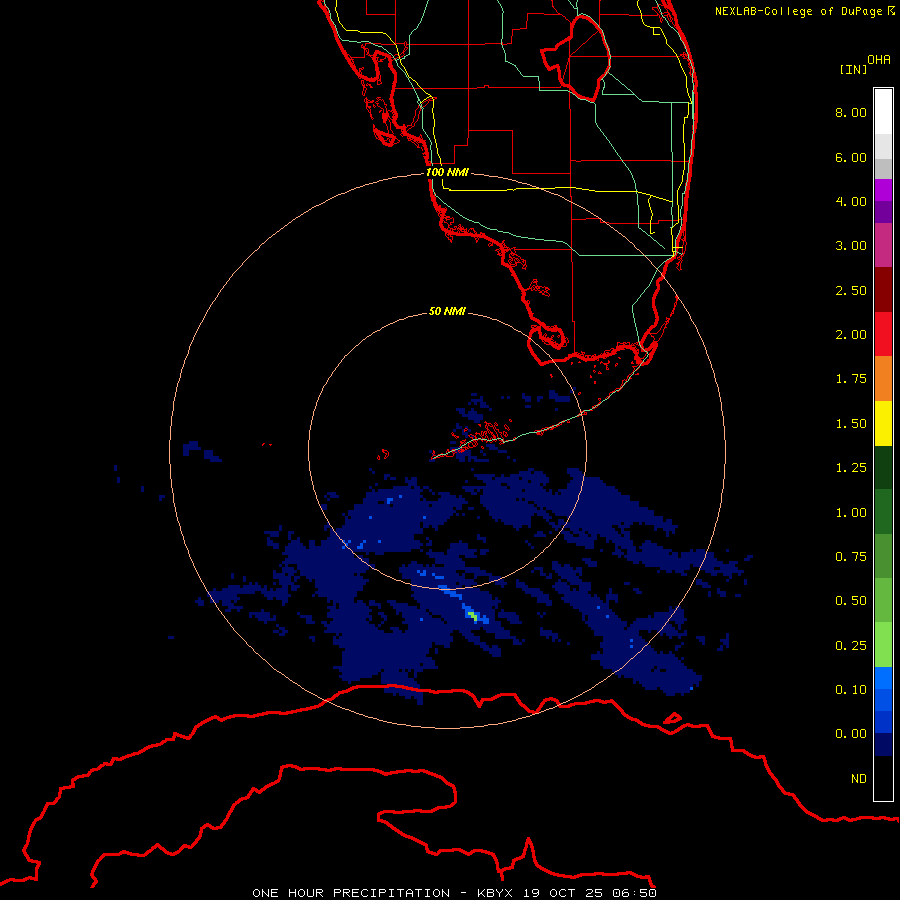Viewport: 900px width, 900px height.
Task: Click the 0.00 legend value
Action: pyautogui.click(x=851, y=734)
